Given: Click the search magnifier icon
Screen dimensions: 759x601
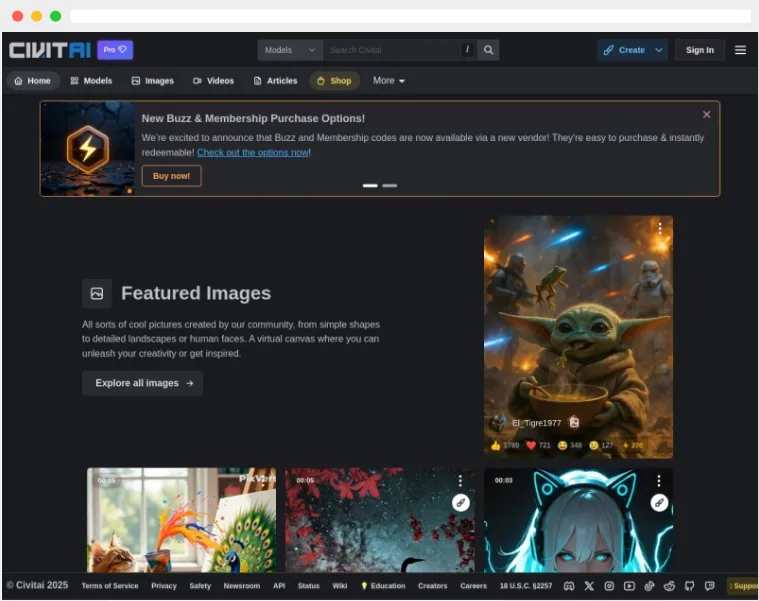Looking at the screenshot, I should 488,50.
